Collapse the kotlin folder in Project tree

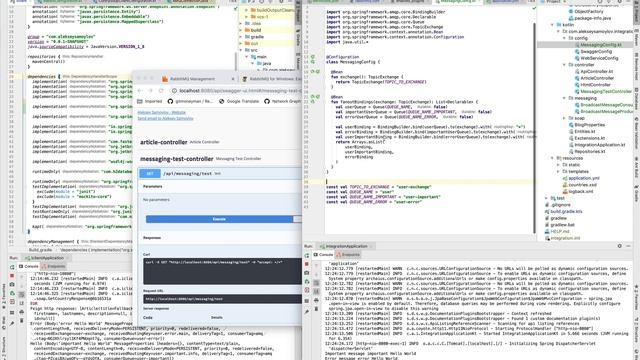click(x=553, y=25)
